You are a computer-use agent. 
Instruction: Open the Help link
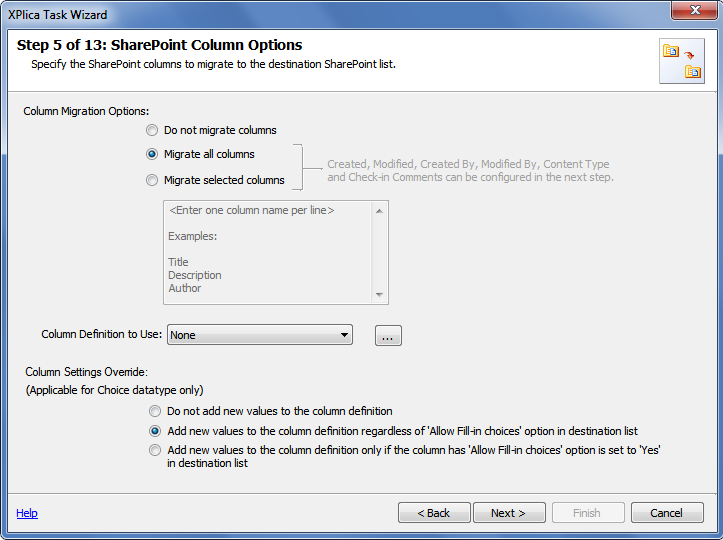[x=27, y=513]
